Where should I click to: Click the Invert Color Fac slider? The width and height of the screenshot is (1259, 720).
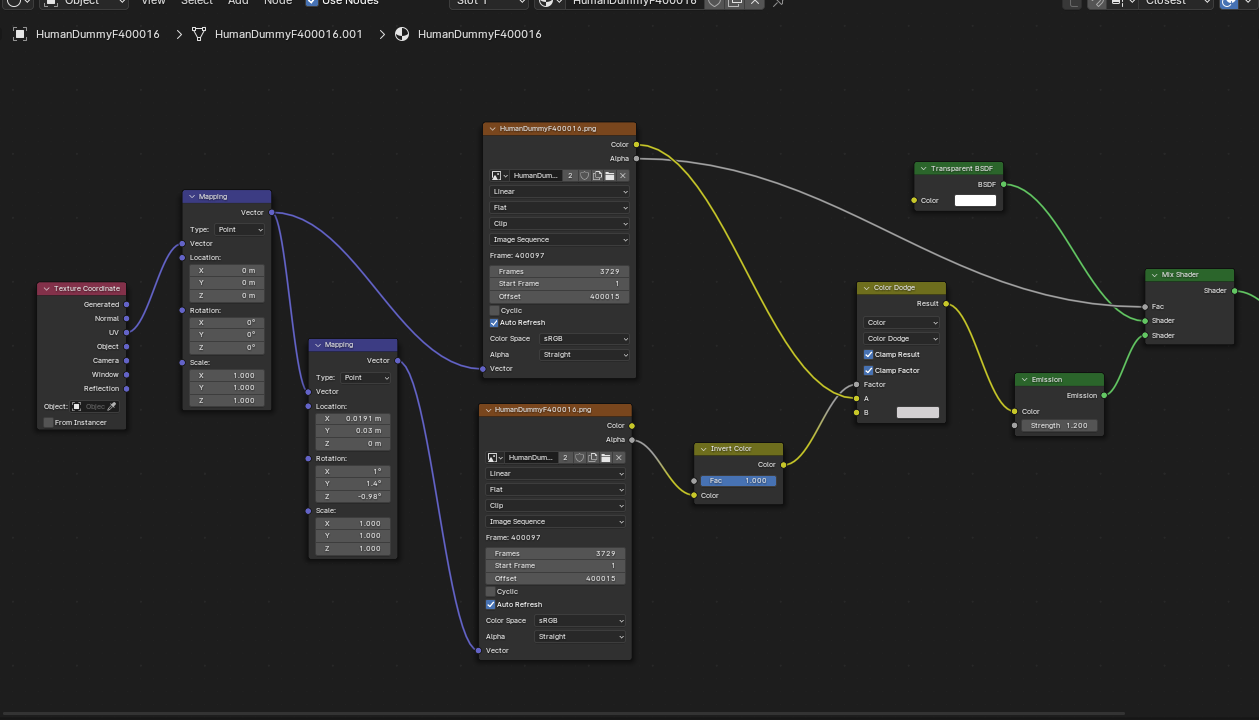[738, 480]
